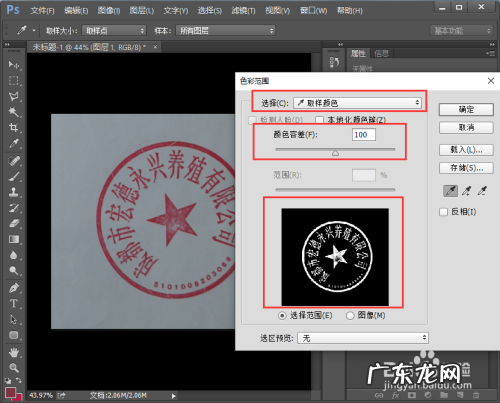Select the Zoom tool
This screenshot has width=500, height=403.
pyautogui.click(x=14, y=368)
